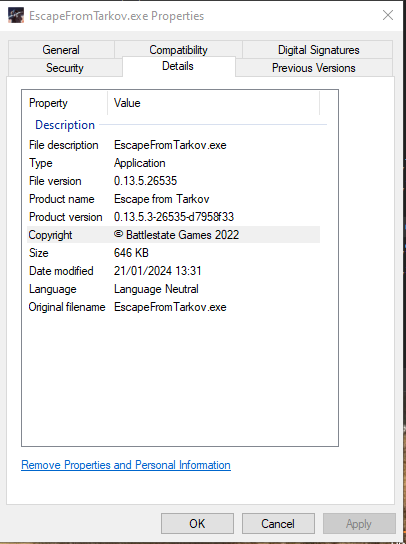Click the Escape from Tarkov product name value
406x544 pixels.
162,199
